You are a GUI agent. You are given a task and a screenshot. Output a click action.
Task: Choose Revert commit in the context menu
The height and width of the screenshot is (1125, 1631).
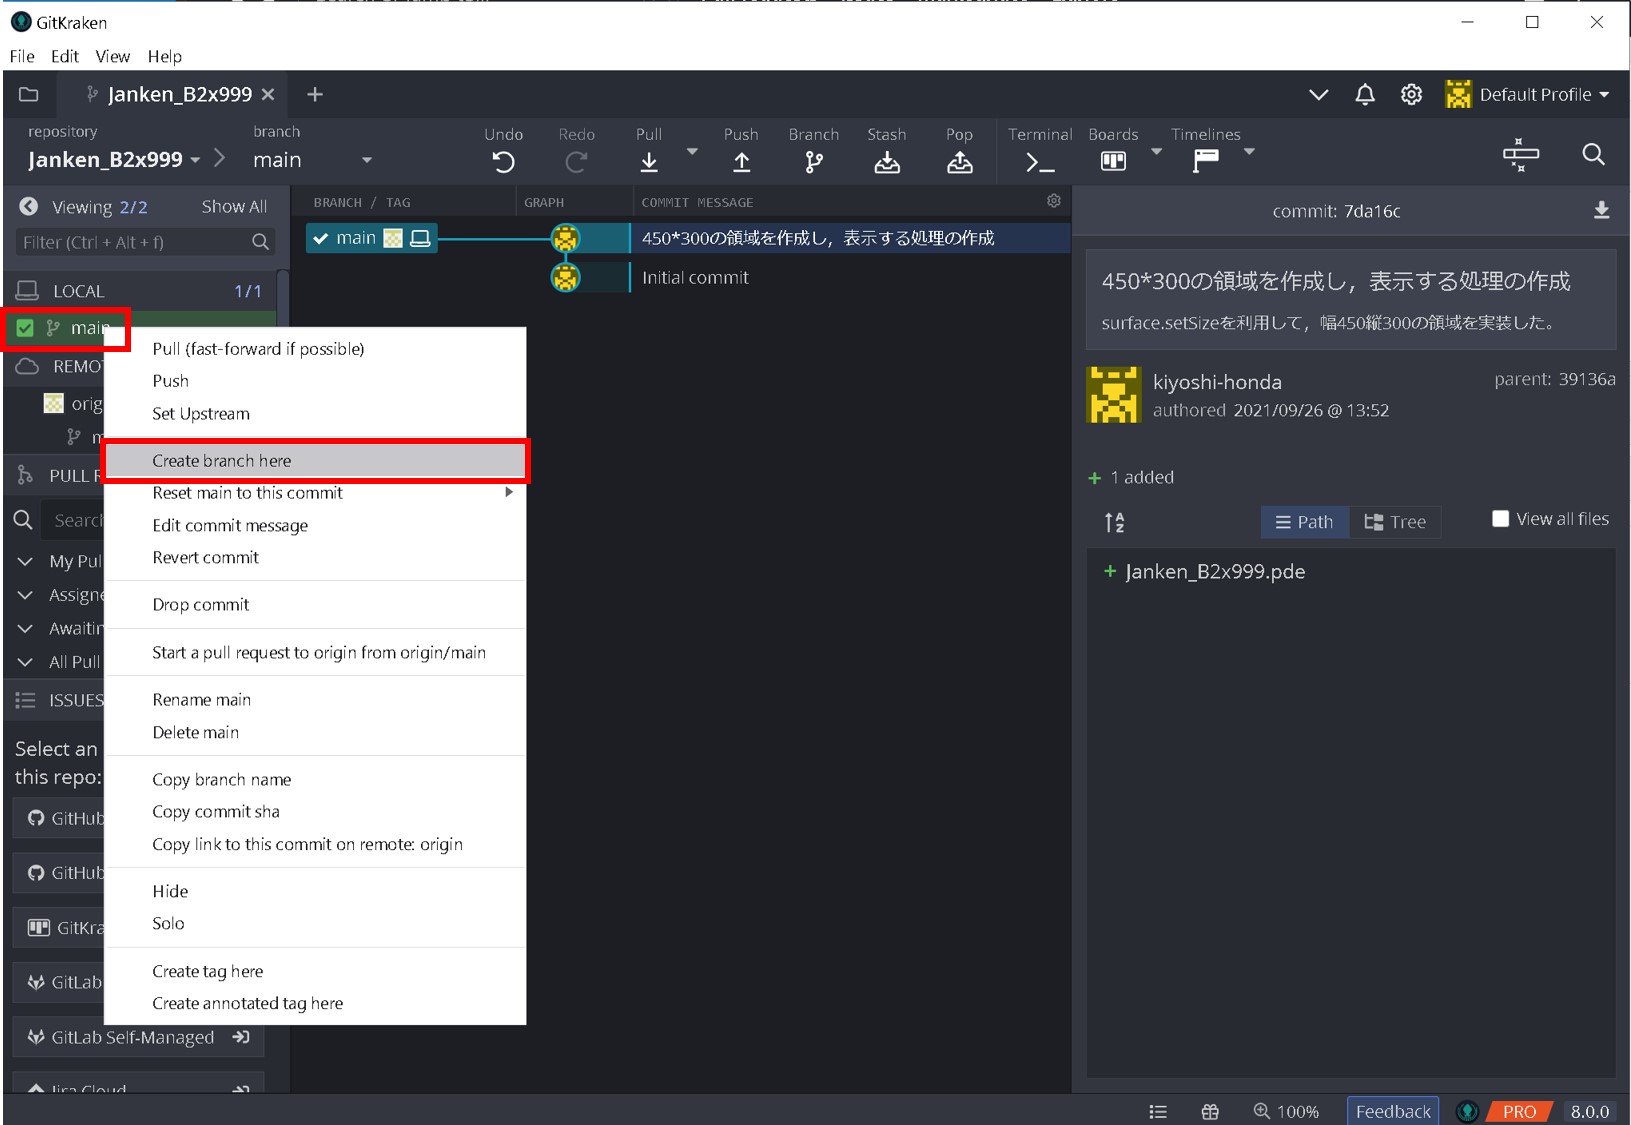(x=206, y=558)
